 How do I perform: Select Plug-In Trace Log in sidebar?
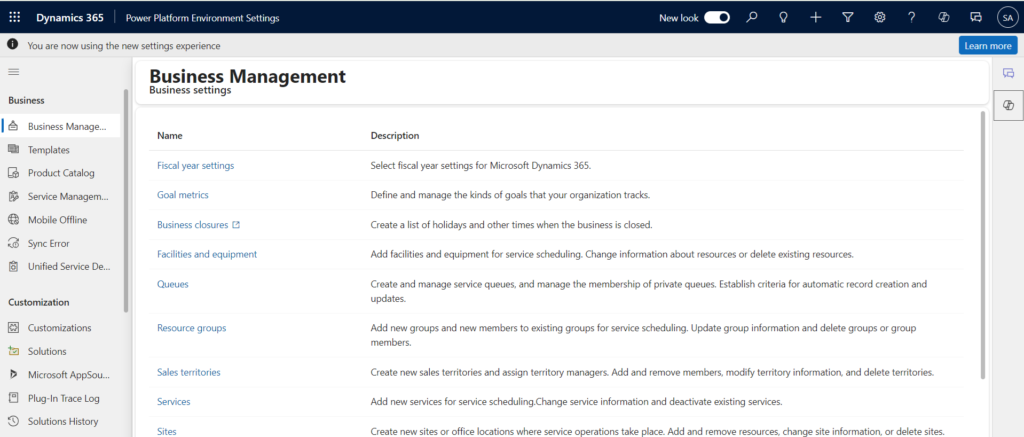pos(63,398)
